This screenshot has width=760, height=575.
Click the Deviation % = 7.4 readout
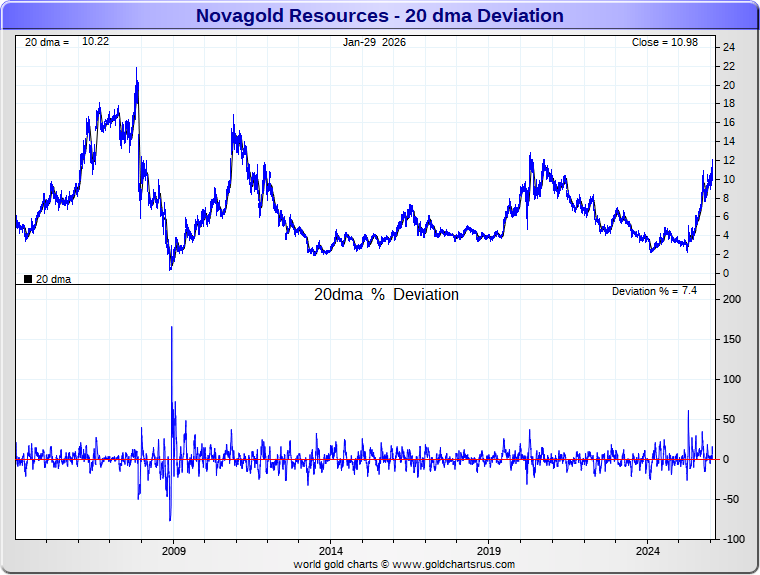tap(654, 290)
